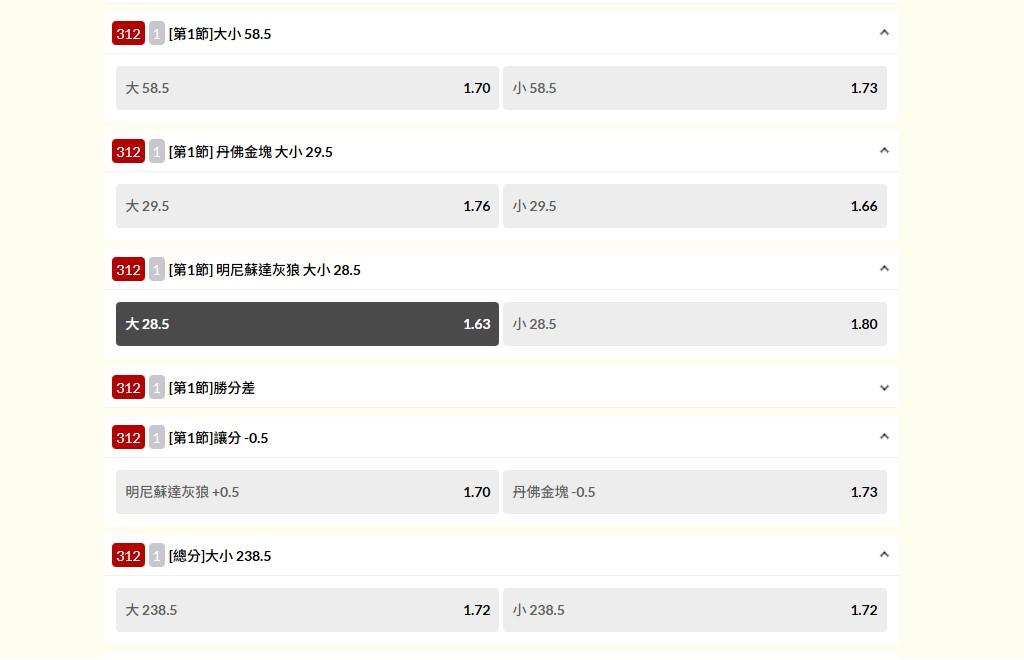Viewport: 1024px width, 660px height.
Task: Pick 小 29.5 odds 1.66
Action: 694,206
